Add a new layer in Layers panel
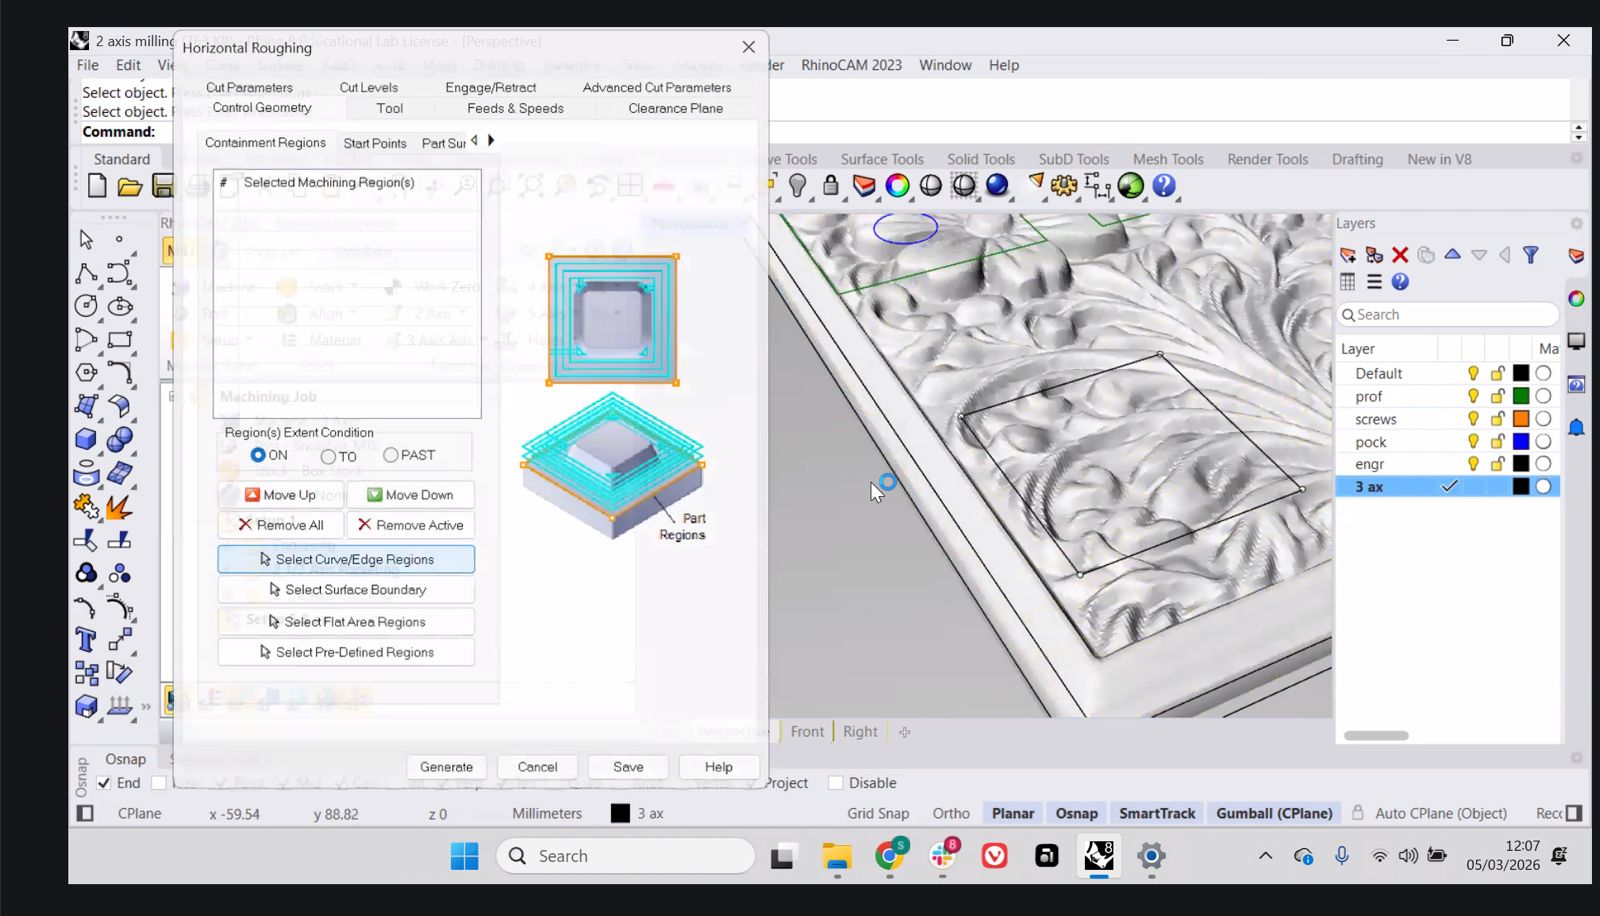The width and height of the screenshot is (1600, 916). pyautogui.click(x=1348, y=255)
